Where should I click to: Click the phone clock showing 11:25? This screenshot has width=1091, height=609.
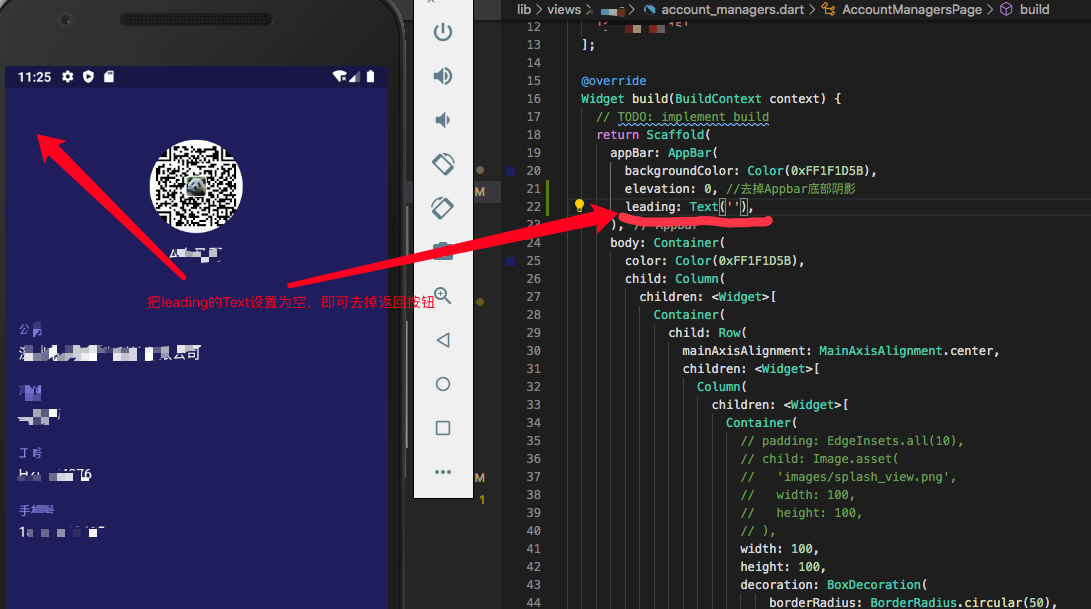pyautogui.click(x=34, y=77)
